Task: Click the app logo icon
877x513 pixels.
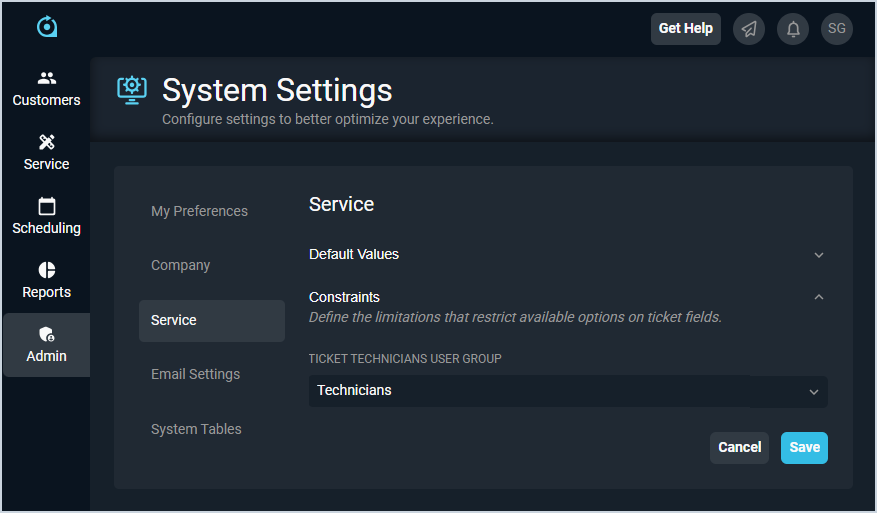Action: [47, 27]
